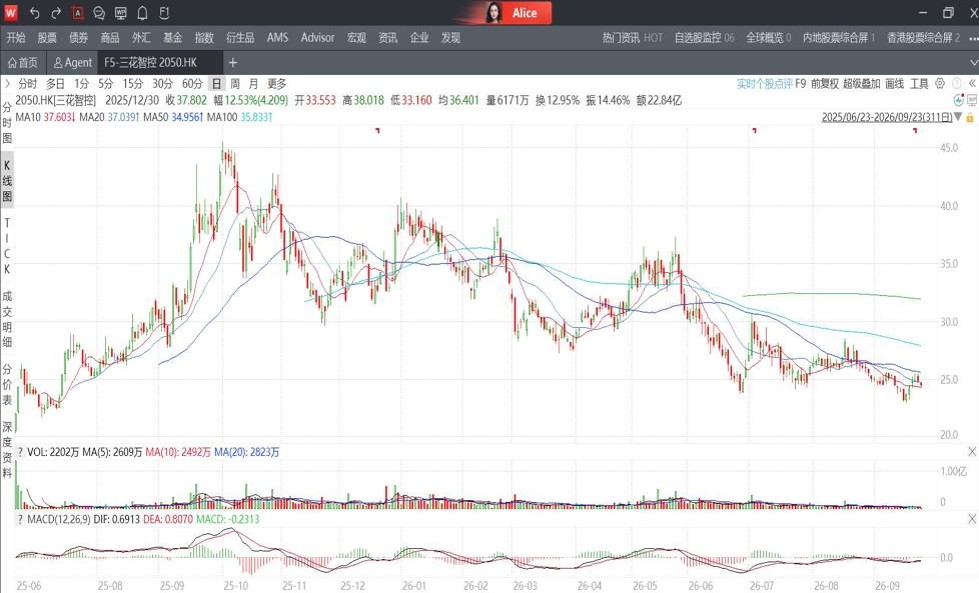
Task: Add a new tab with plus
Action: click(x=233, y=62)
